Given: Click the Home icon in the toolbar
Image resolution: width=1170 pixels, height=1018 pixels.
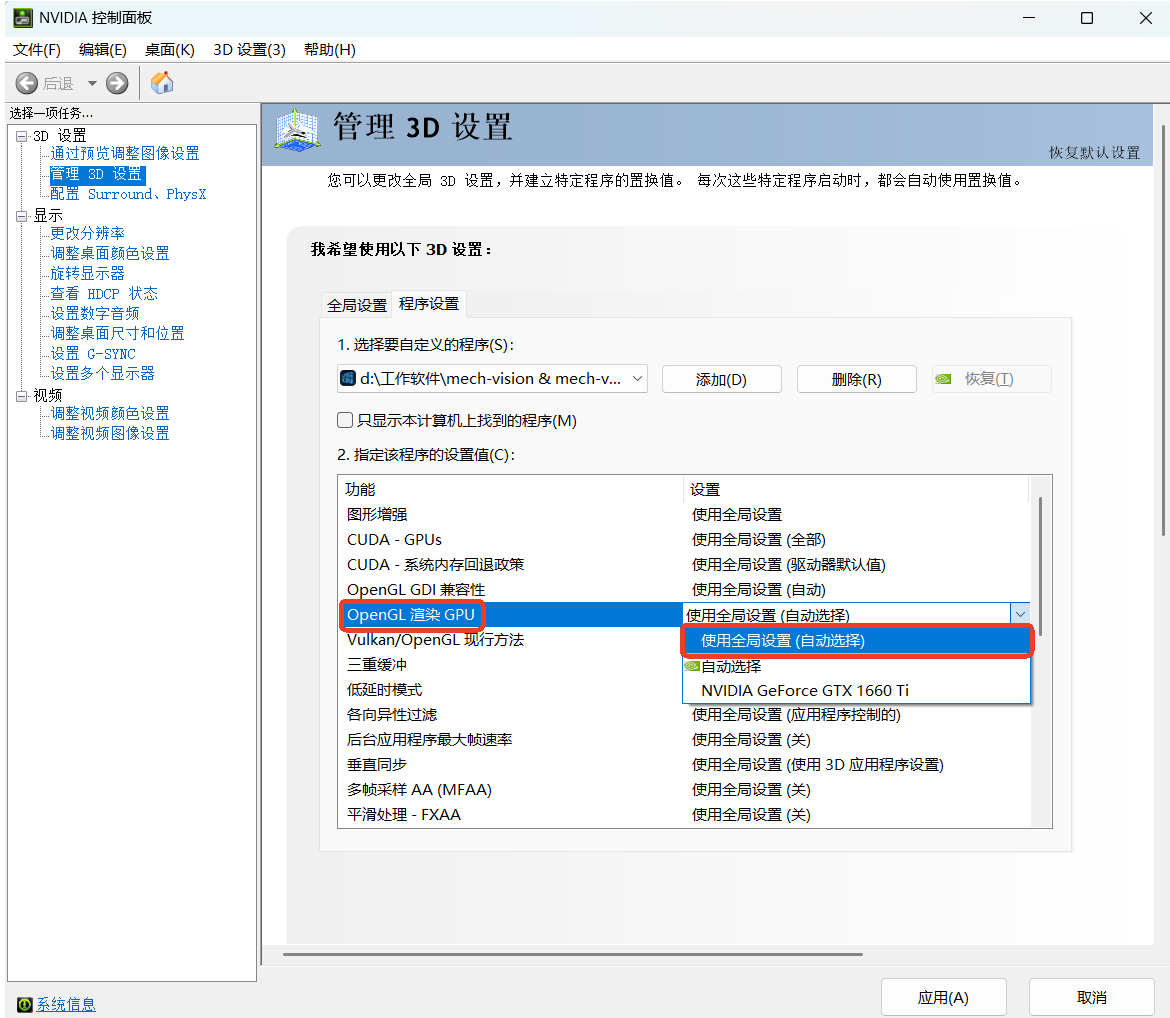Looking at the screenshot, I should (161, 83).
